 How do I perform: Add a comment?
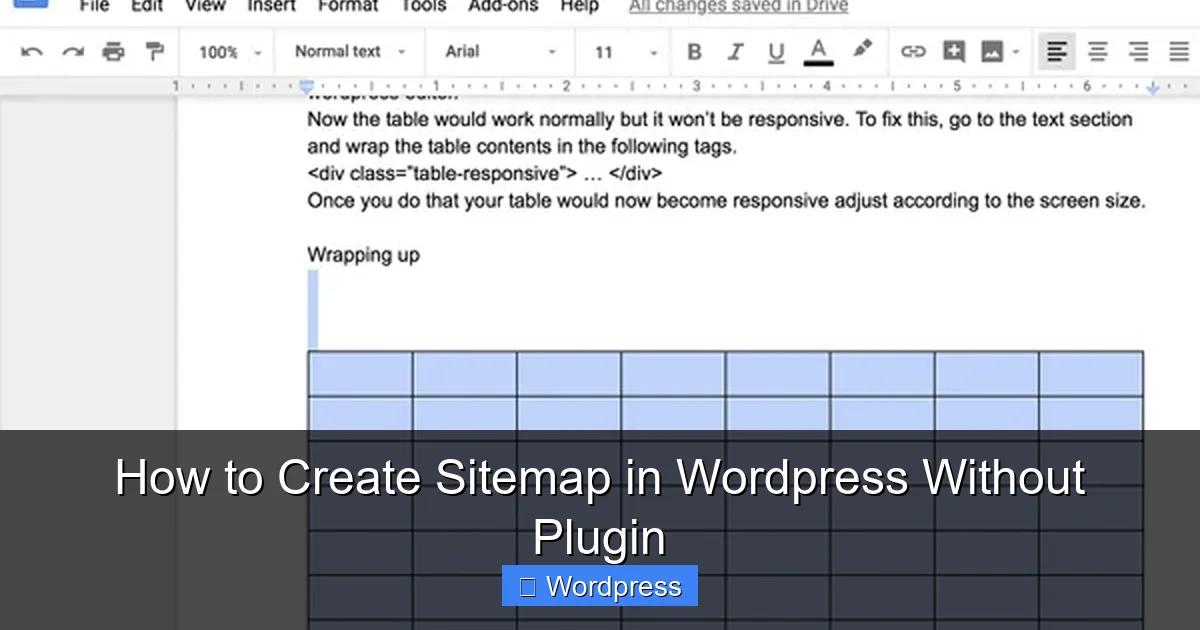click(x=953, y=51)
